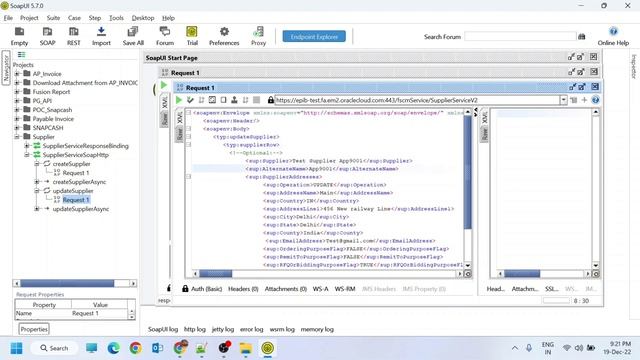Screen dimensions: 640x360
Task: Expand the AP_Invoice project
Action: pos(17,74)
